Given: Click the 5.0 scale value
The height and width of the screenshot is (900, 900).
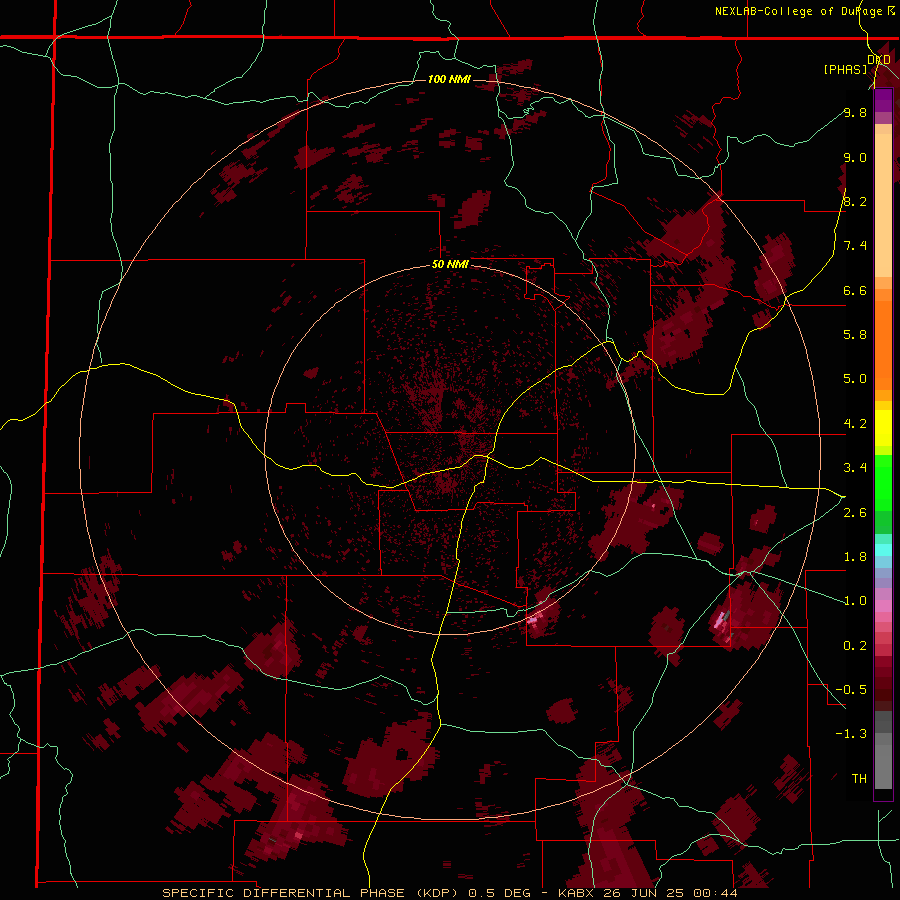Looking at the screenshot, I should click(855, 379).
